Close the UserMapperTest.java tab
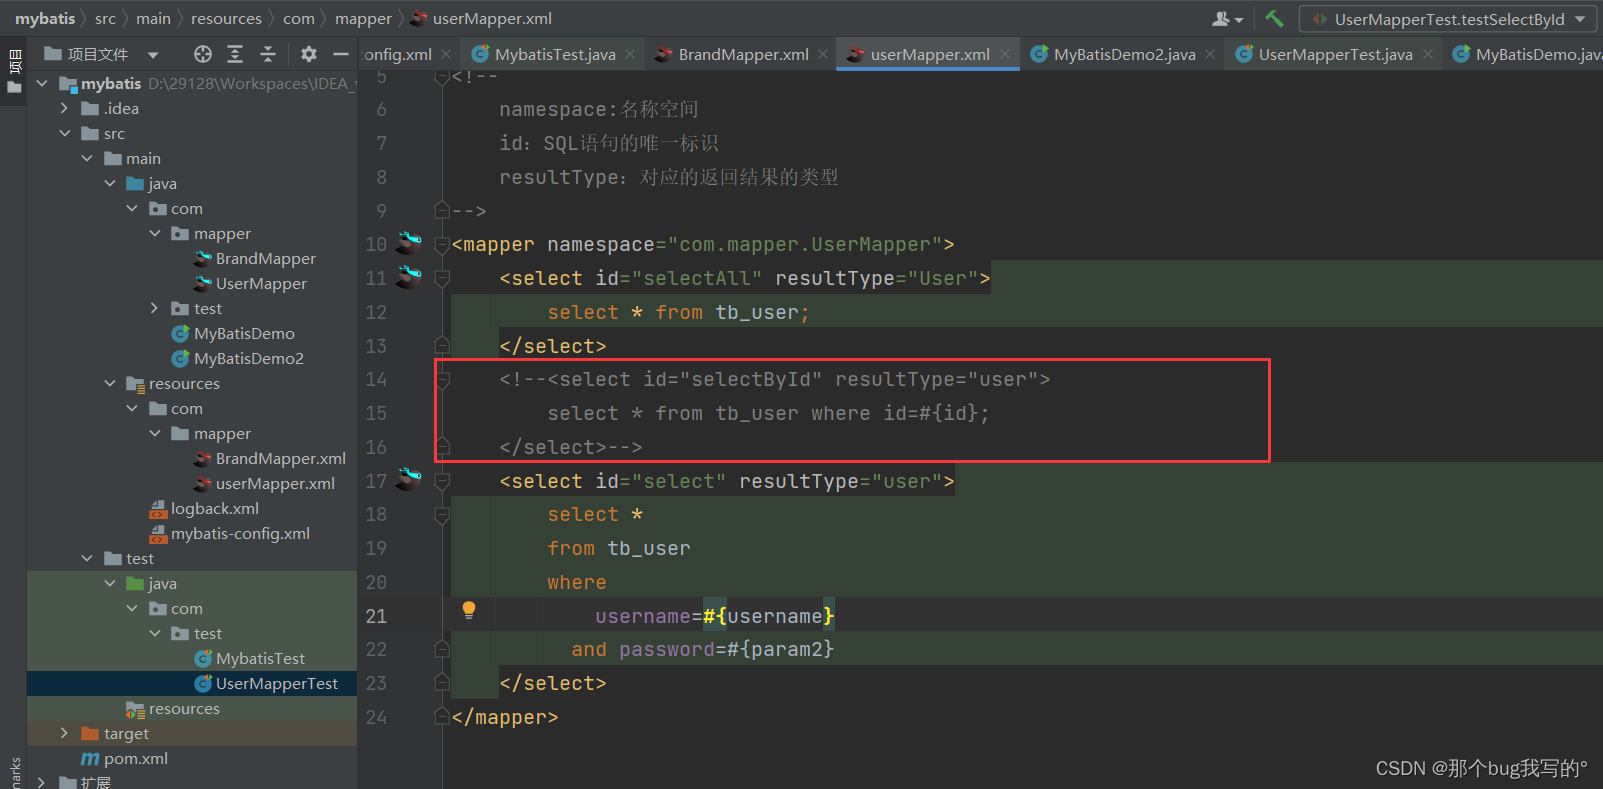This screenshot has width=1603, height=789. pyautogui.click(x=1428, y=54)
